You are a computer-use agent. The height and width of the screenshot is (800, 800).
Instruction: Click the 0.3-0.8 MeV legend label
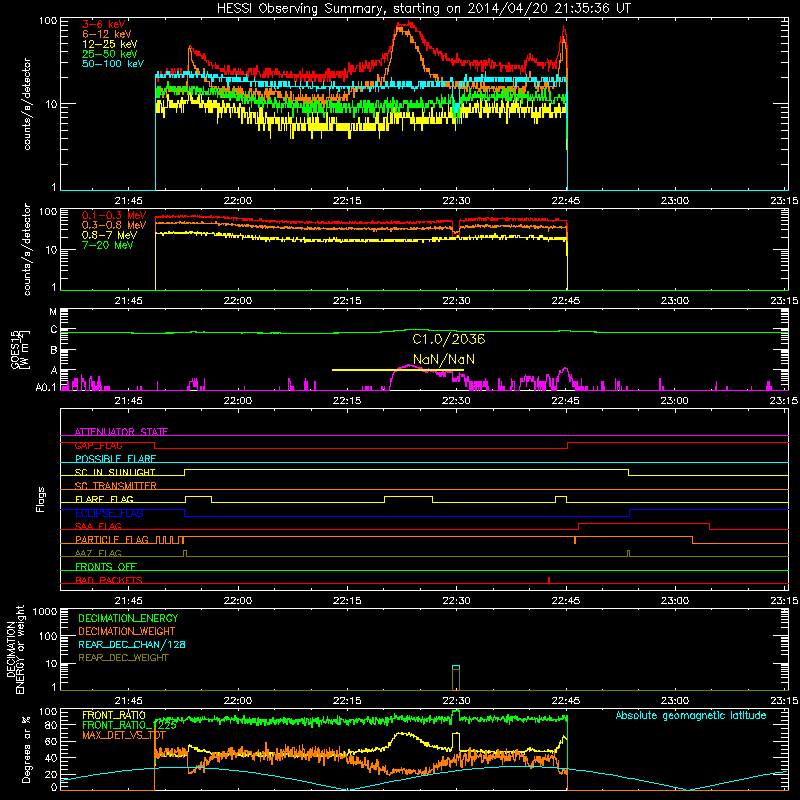114,225
